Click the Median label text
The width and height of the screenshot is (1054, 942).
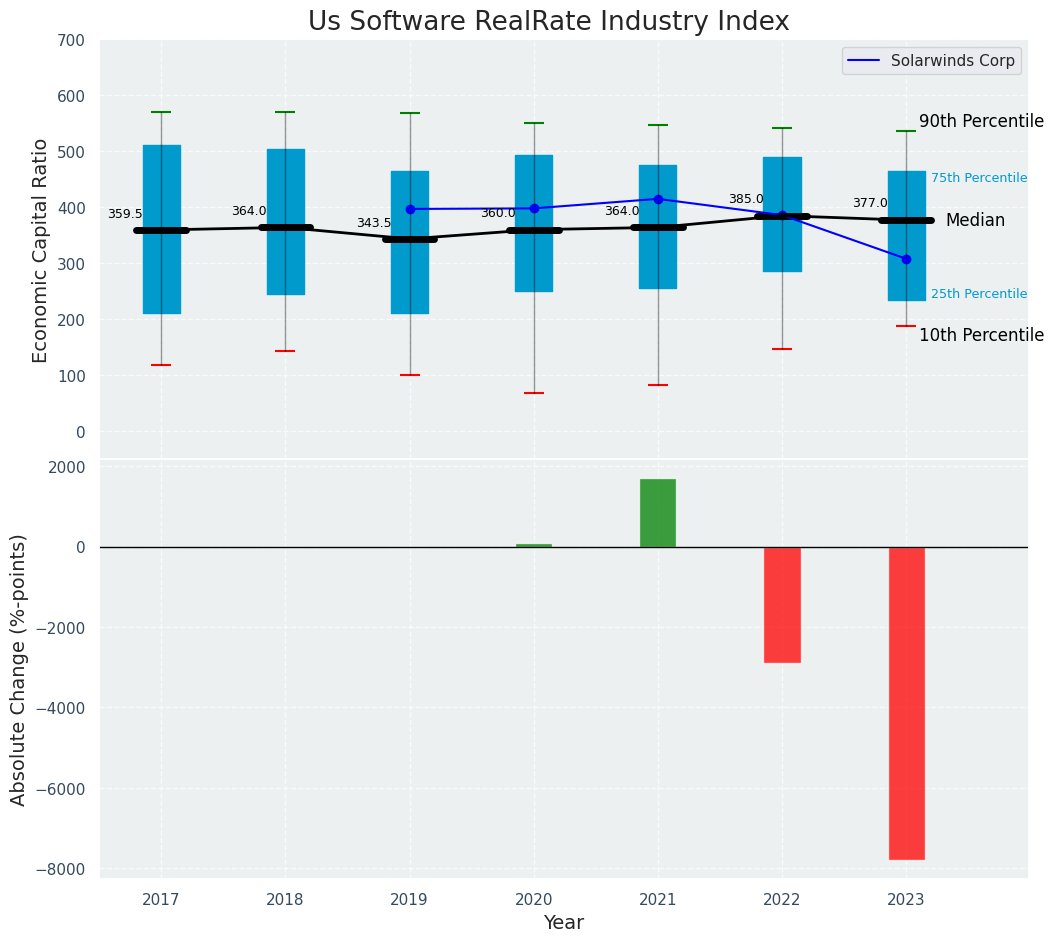tap(975, 220)
